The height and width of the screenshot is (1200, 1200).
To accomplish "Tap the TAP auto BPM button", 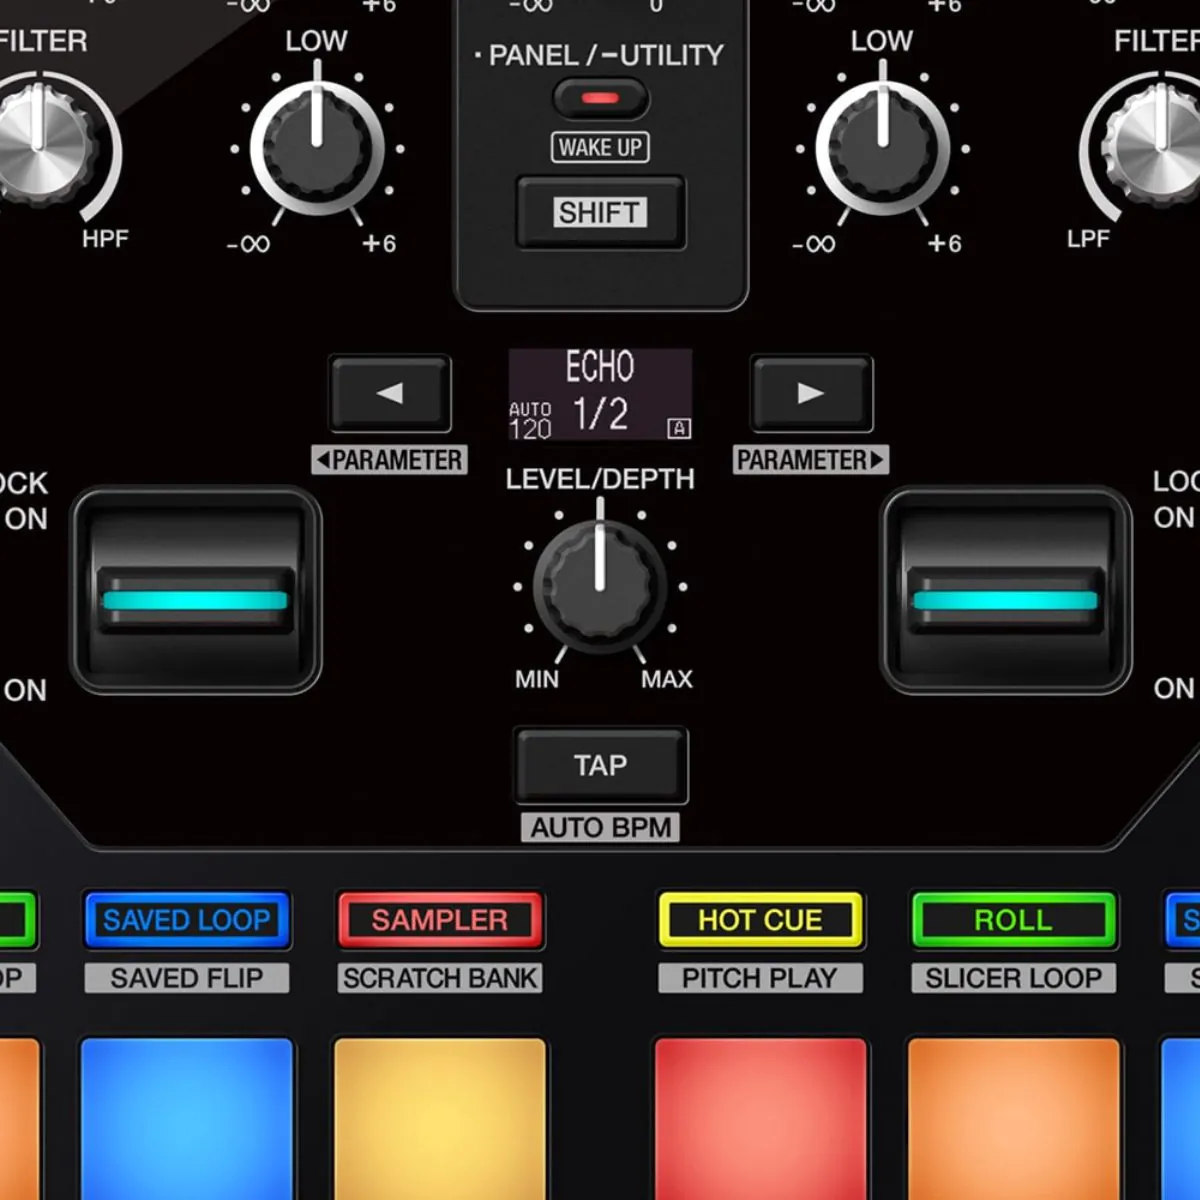I will 600,766.
